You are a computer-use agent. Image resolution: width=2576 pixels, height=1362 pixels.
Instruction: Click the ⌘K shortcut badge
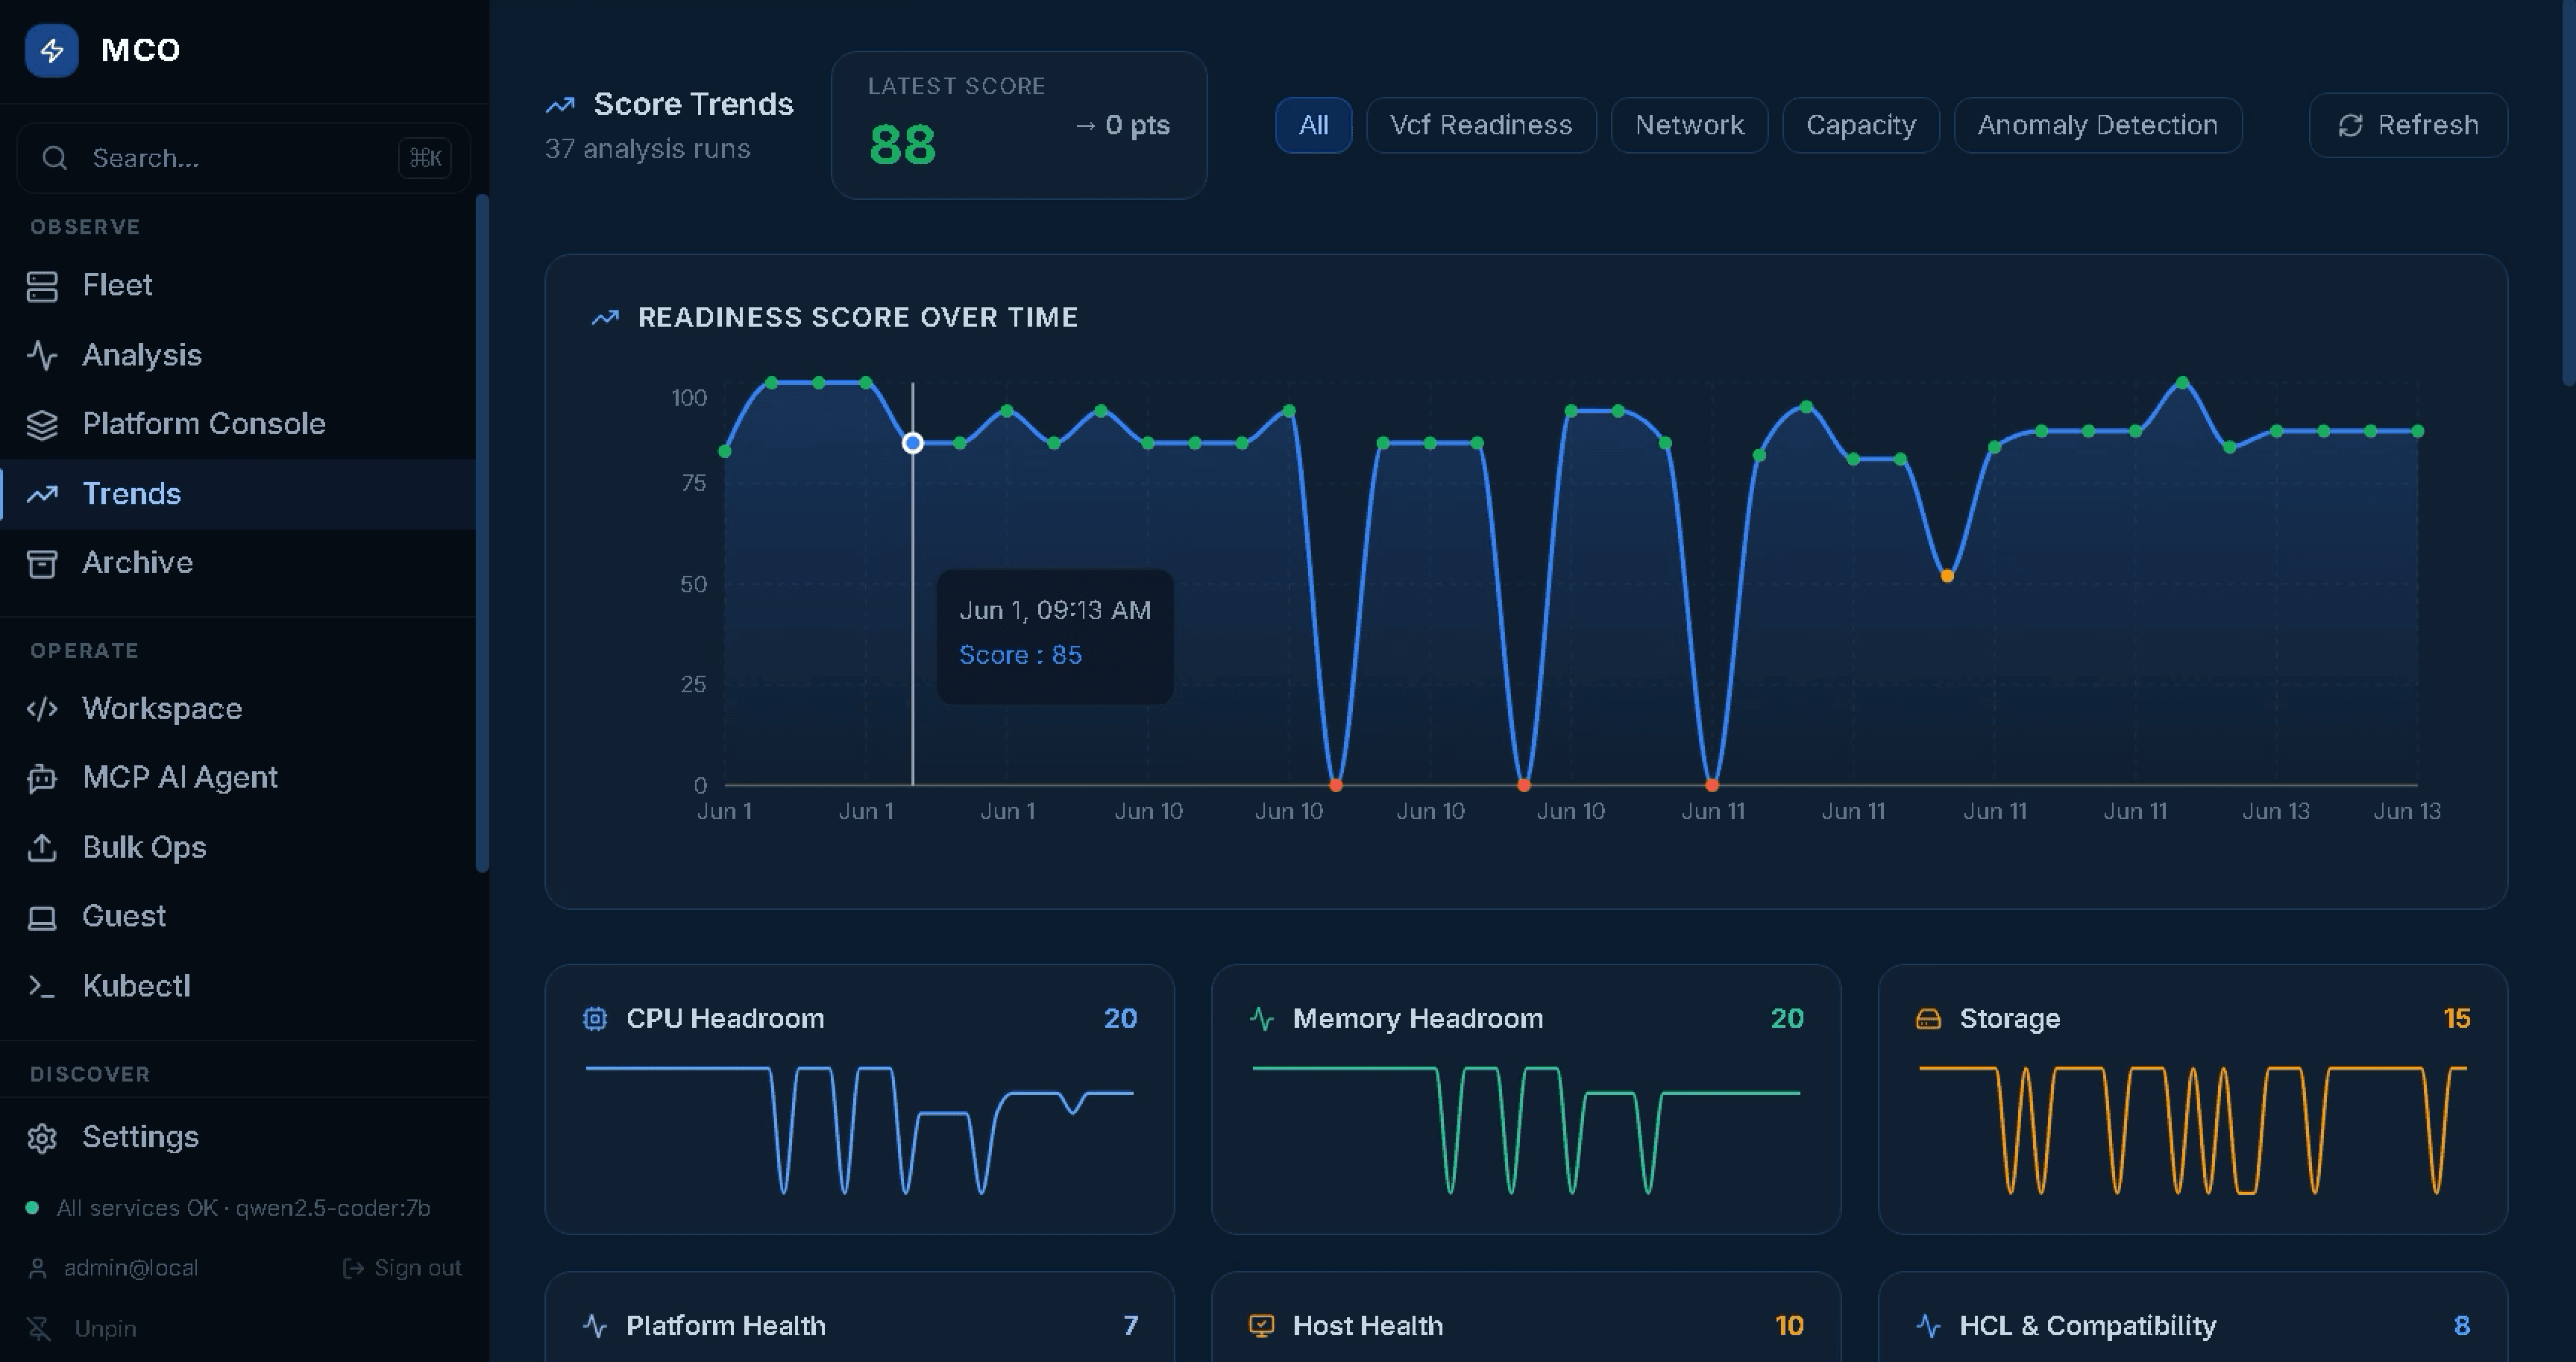point(425,158)
